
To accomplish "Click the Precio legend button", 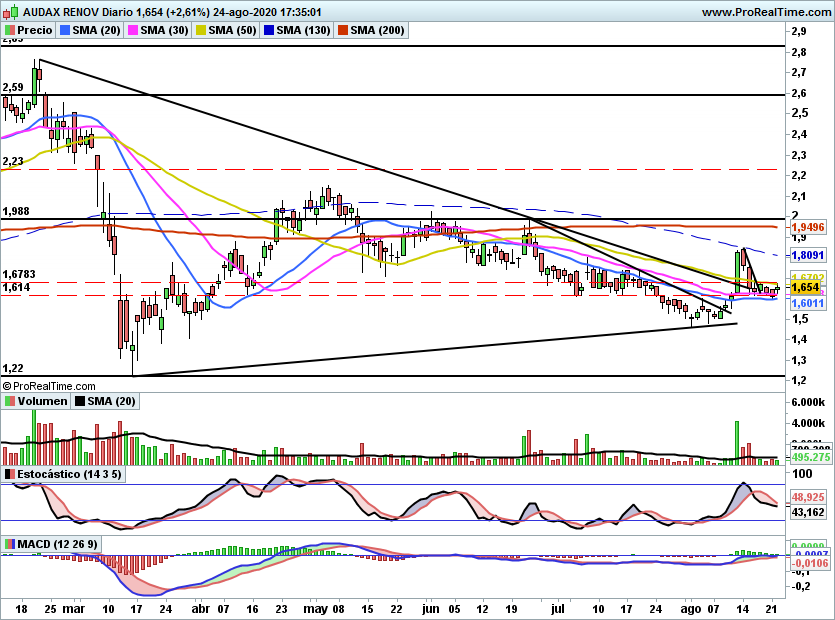I will pos(29,30).
